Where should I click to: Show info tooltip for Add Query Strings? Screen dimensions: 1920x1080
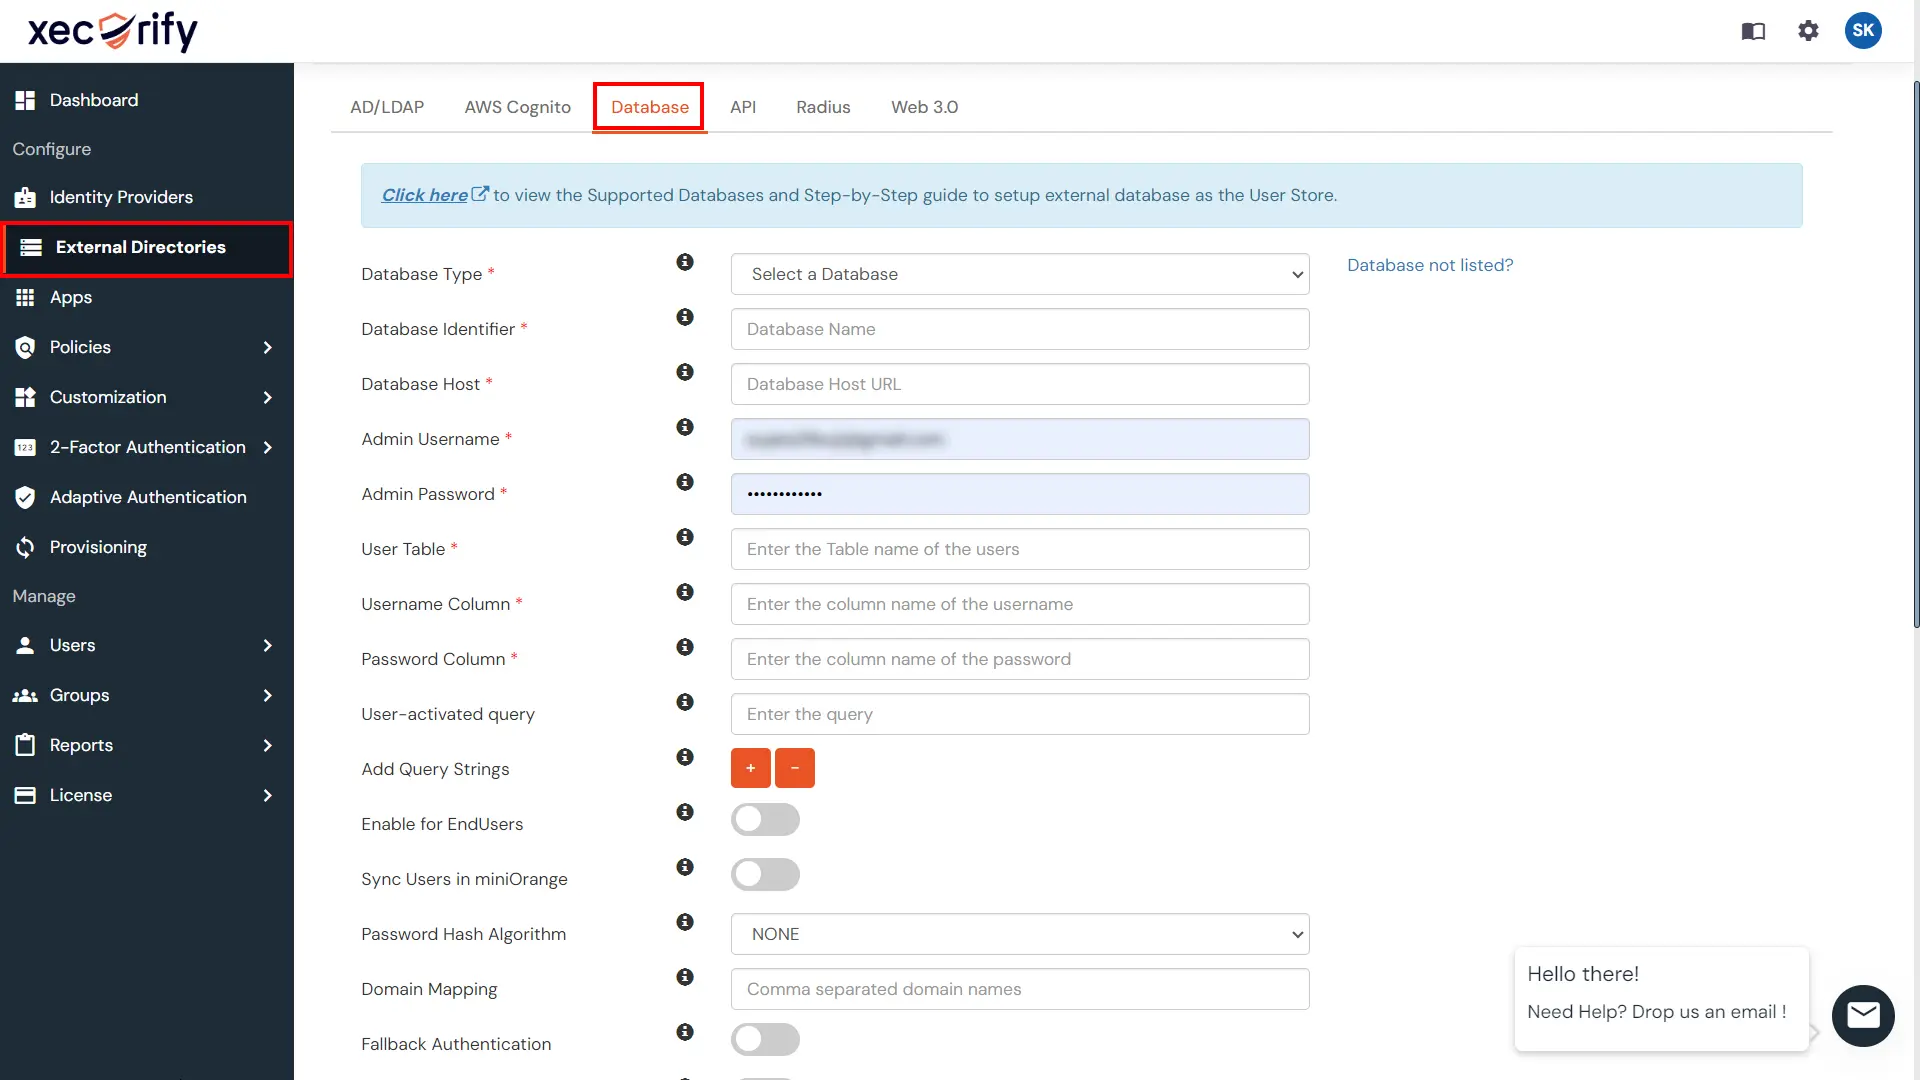point(685,757)
